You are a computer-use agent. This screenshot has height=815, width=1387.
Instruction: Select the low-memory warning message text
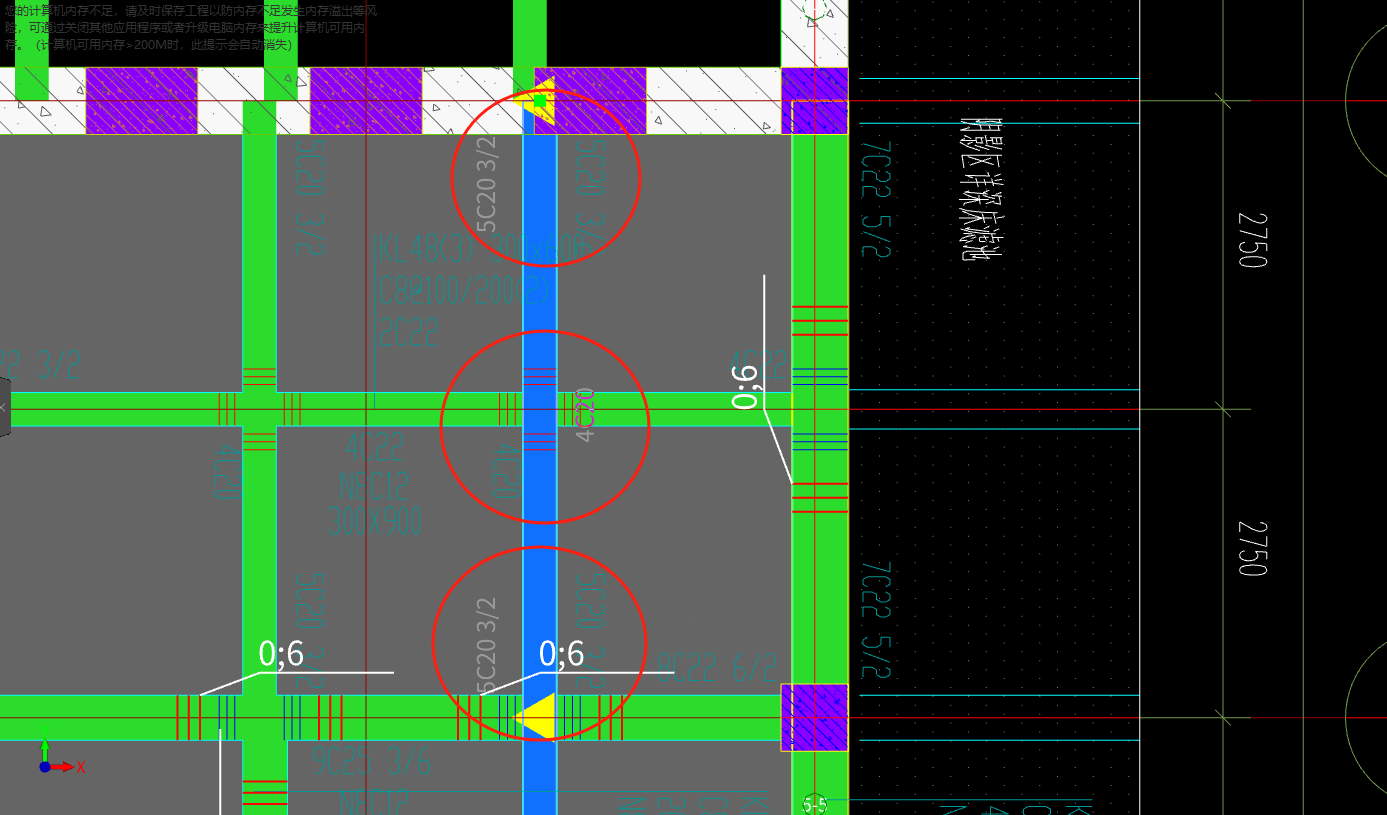[189, 27]
